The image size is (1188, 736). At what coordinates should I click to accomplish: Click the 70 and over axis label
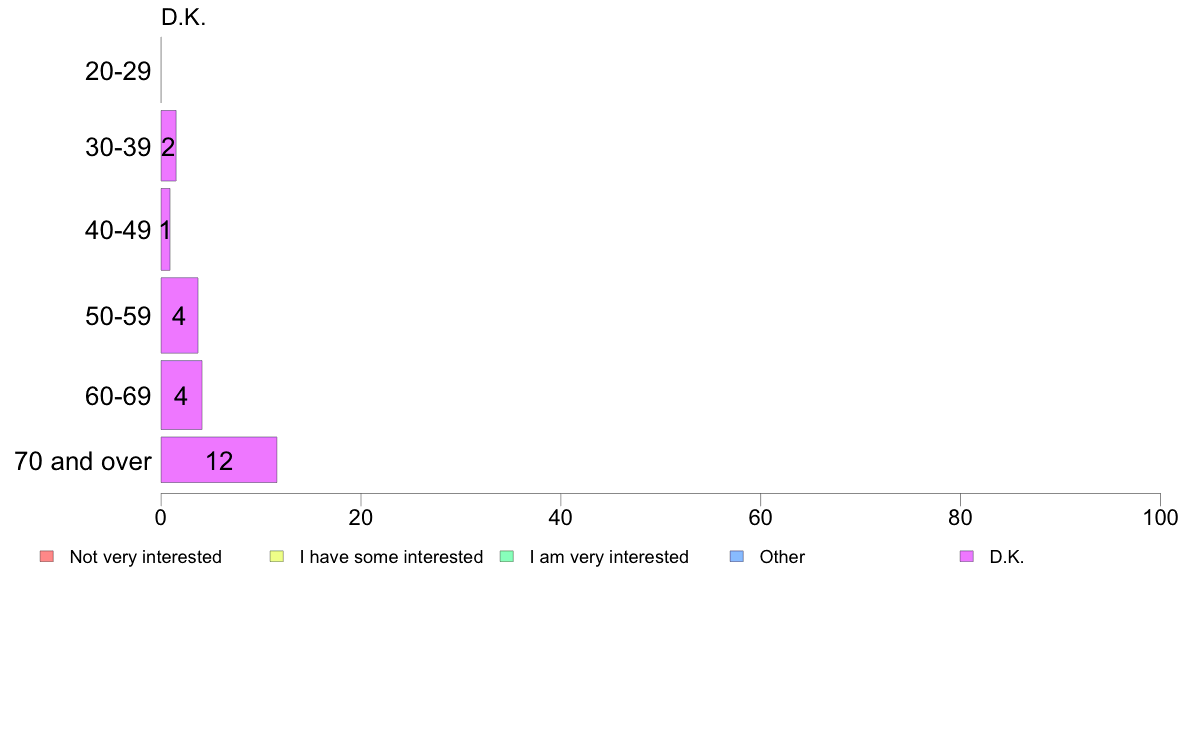click(83, 461)
